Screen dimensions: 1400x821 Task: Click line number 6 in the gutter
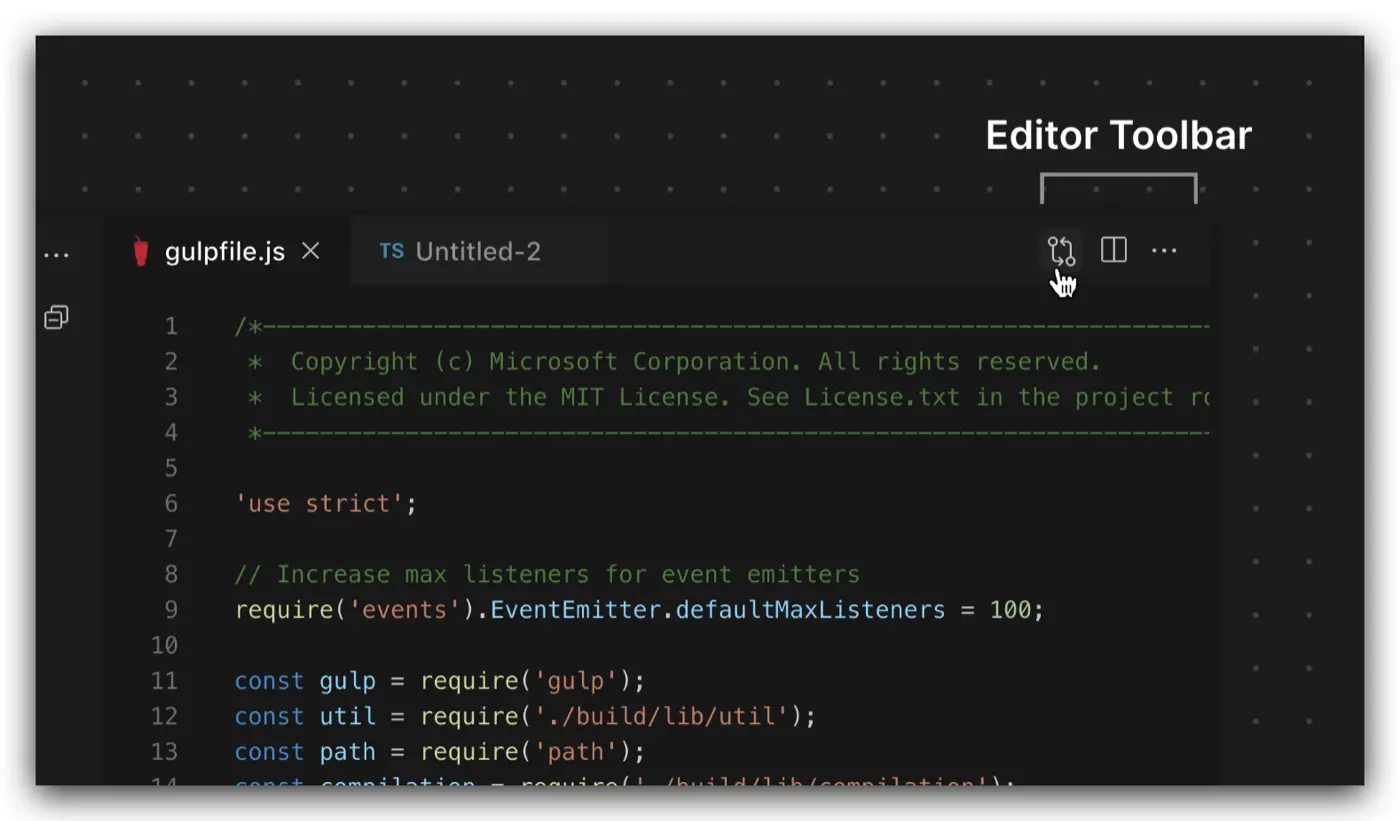point(170,504)
